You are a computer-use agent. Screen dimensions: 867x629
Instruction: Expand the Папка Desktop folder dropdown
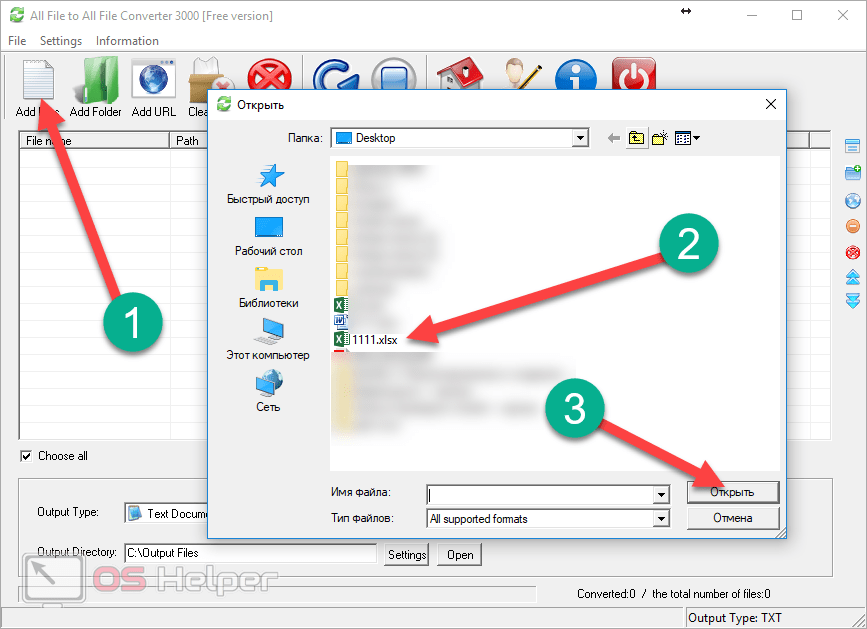pos(579,138)
